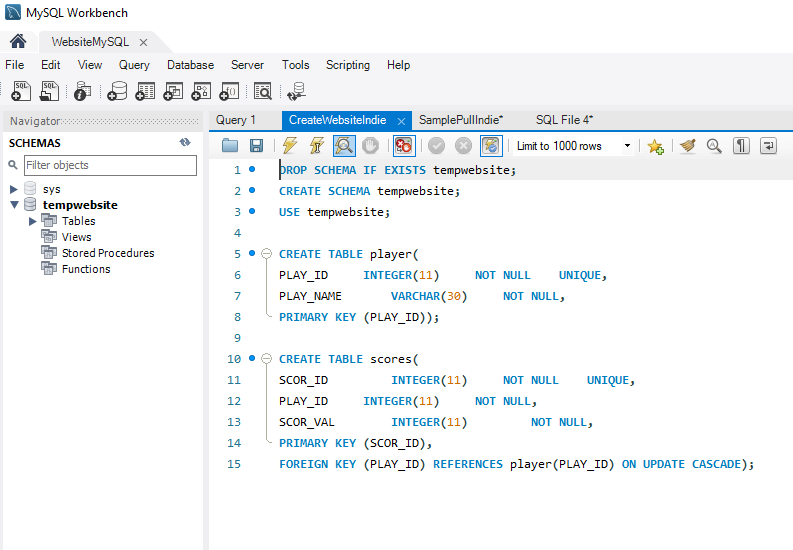Beautify the query with broom icon
Screen dimensions: 793x550
688,146
